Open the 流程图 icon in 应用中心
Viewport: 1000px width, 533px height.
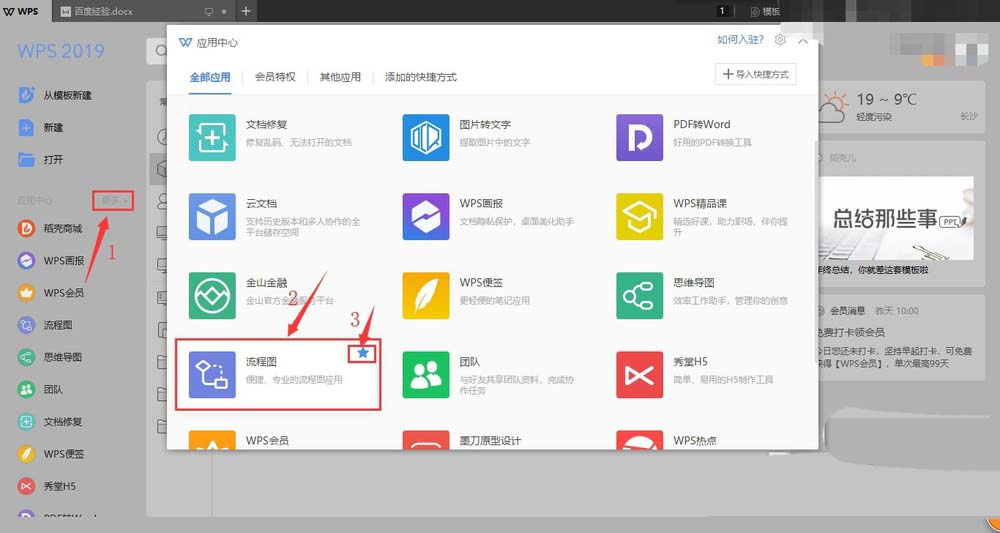[x=212, y=375]
